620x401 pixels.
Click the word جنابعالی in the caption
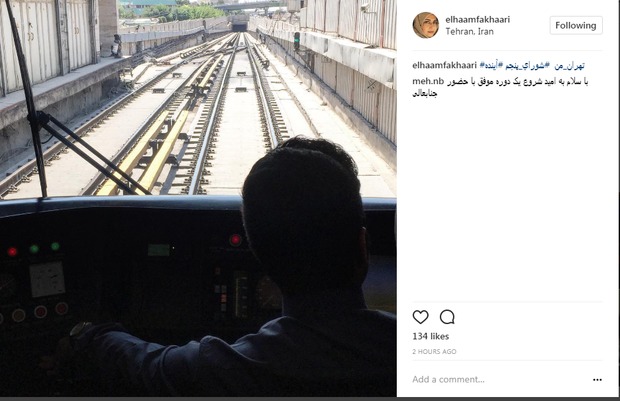coord(424,94)
